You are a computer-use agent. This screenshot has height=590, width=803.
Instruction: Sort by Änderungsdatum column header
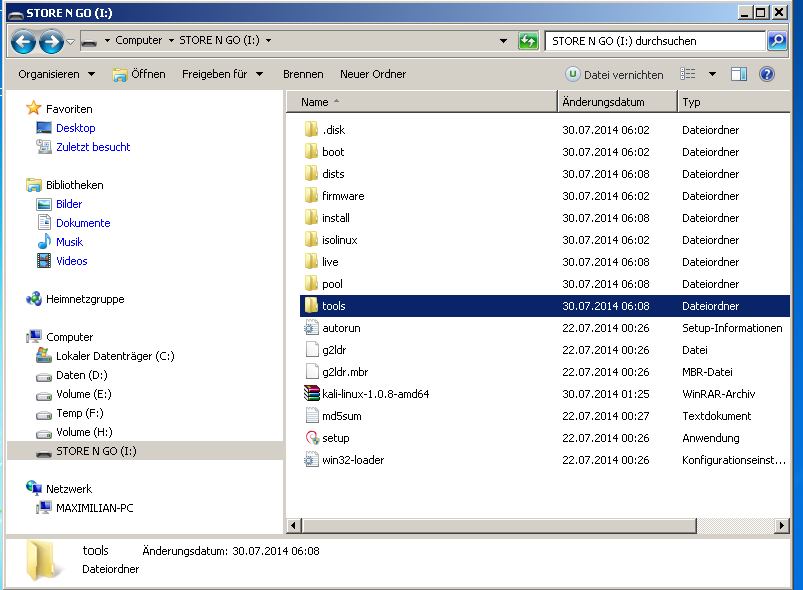(x=617, y=102)
